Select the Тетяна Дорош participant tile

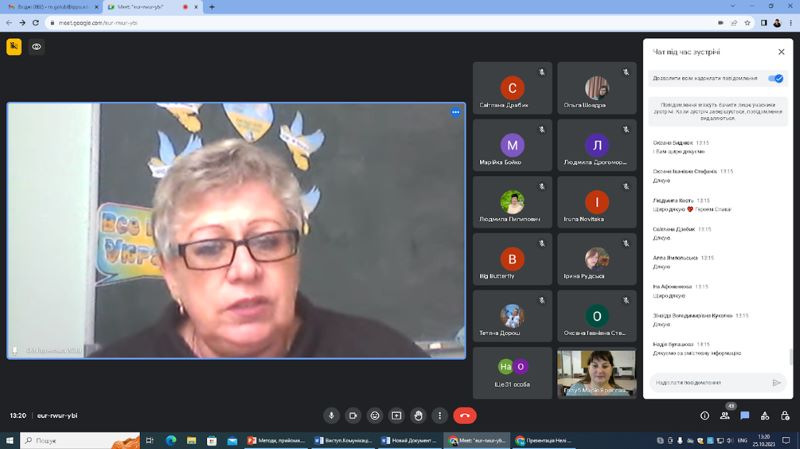(512, 316)
